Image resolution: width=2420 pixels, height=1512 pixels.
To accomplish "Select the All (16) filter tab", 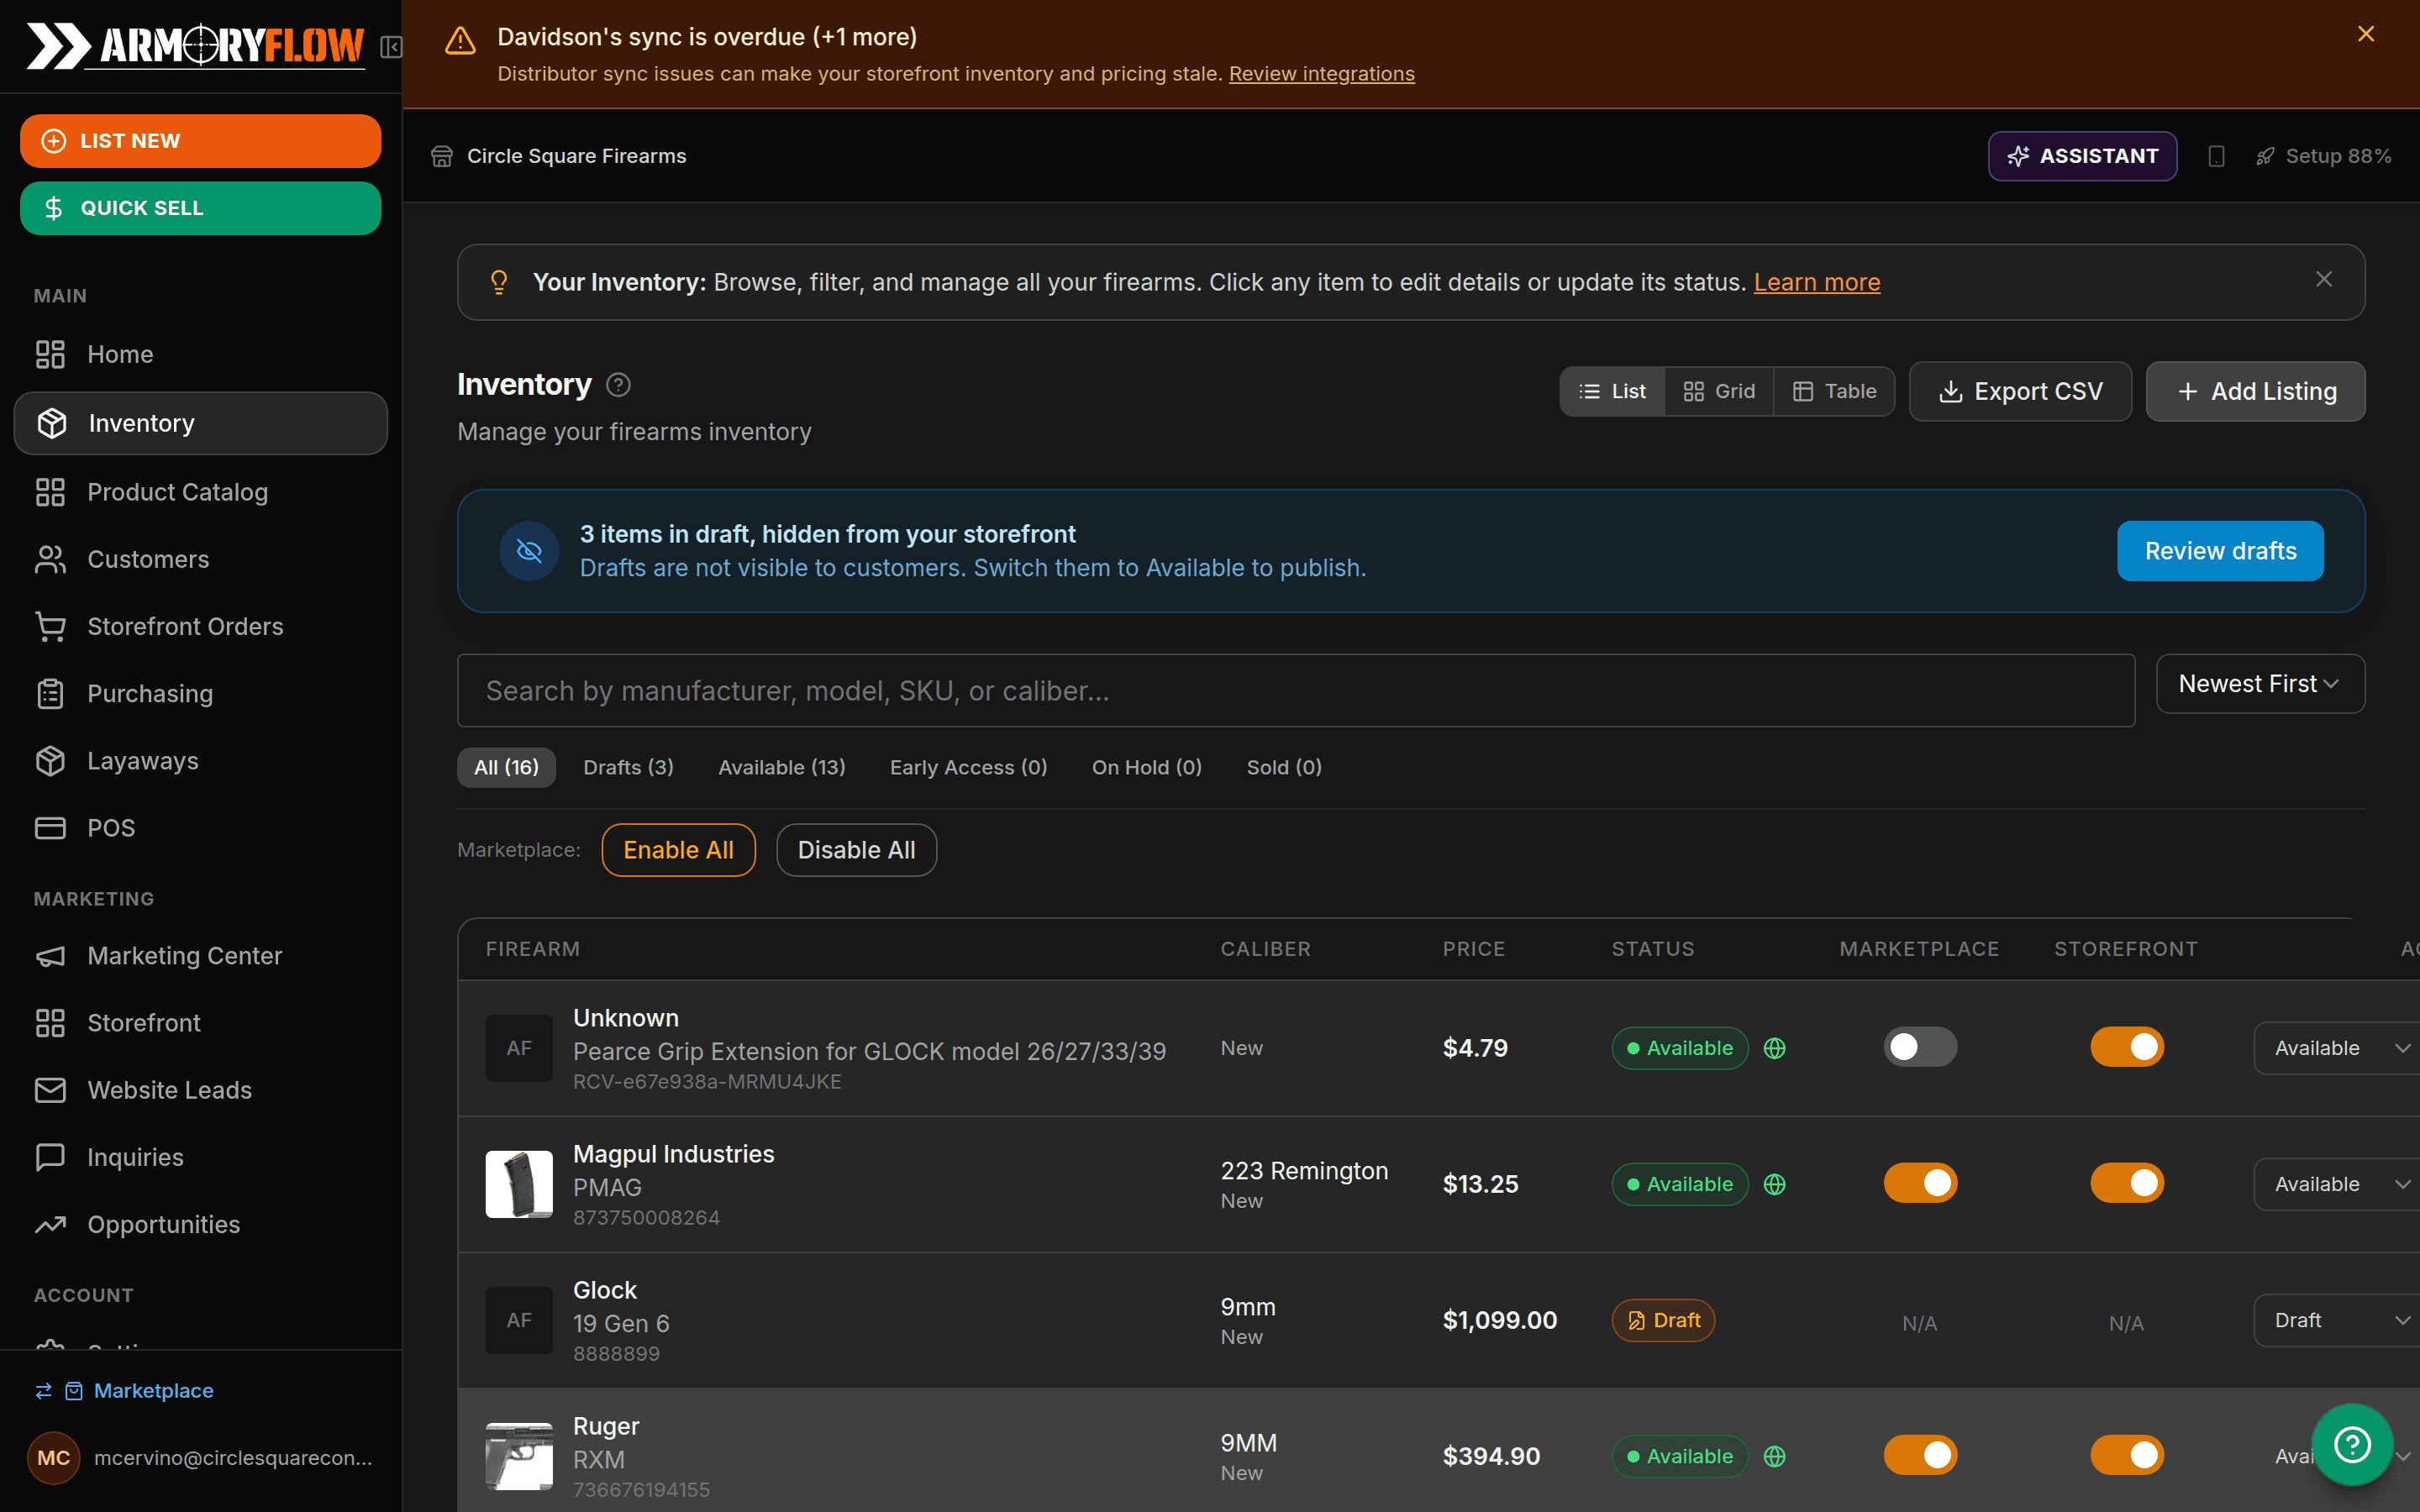I will (x=506, y=767).
